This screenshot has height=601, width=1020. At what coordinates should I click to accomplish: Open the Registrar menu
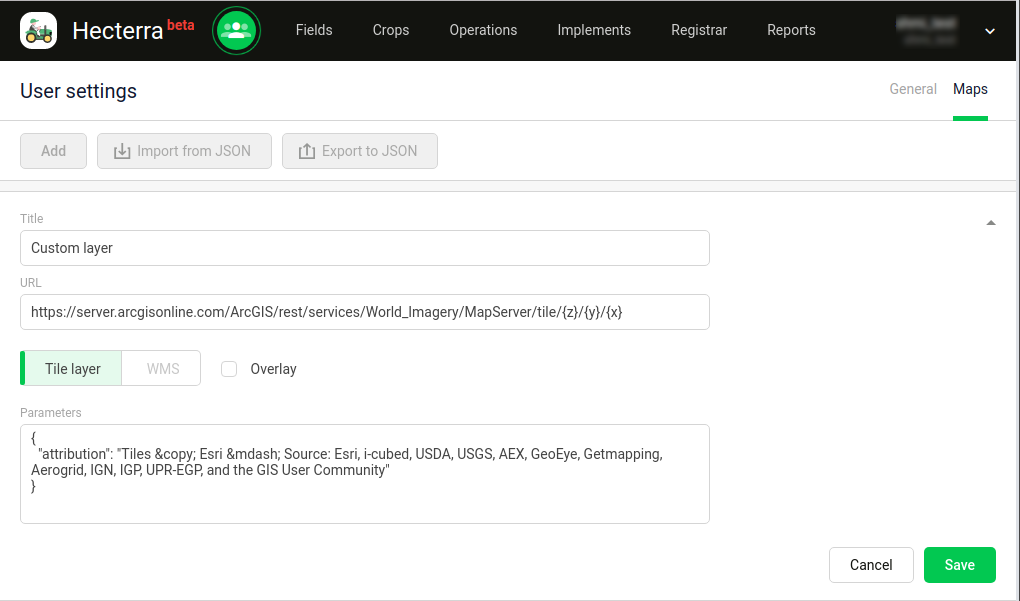[699, 30]
